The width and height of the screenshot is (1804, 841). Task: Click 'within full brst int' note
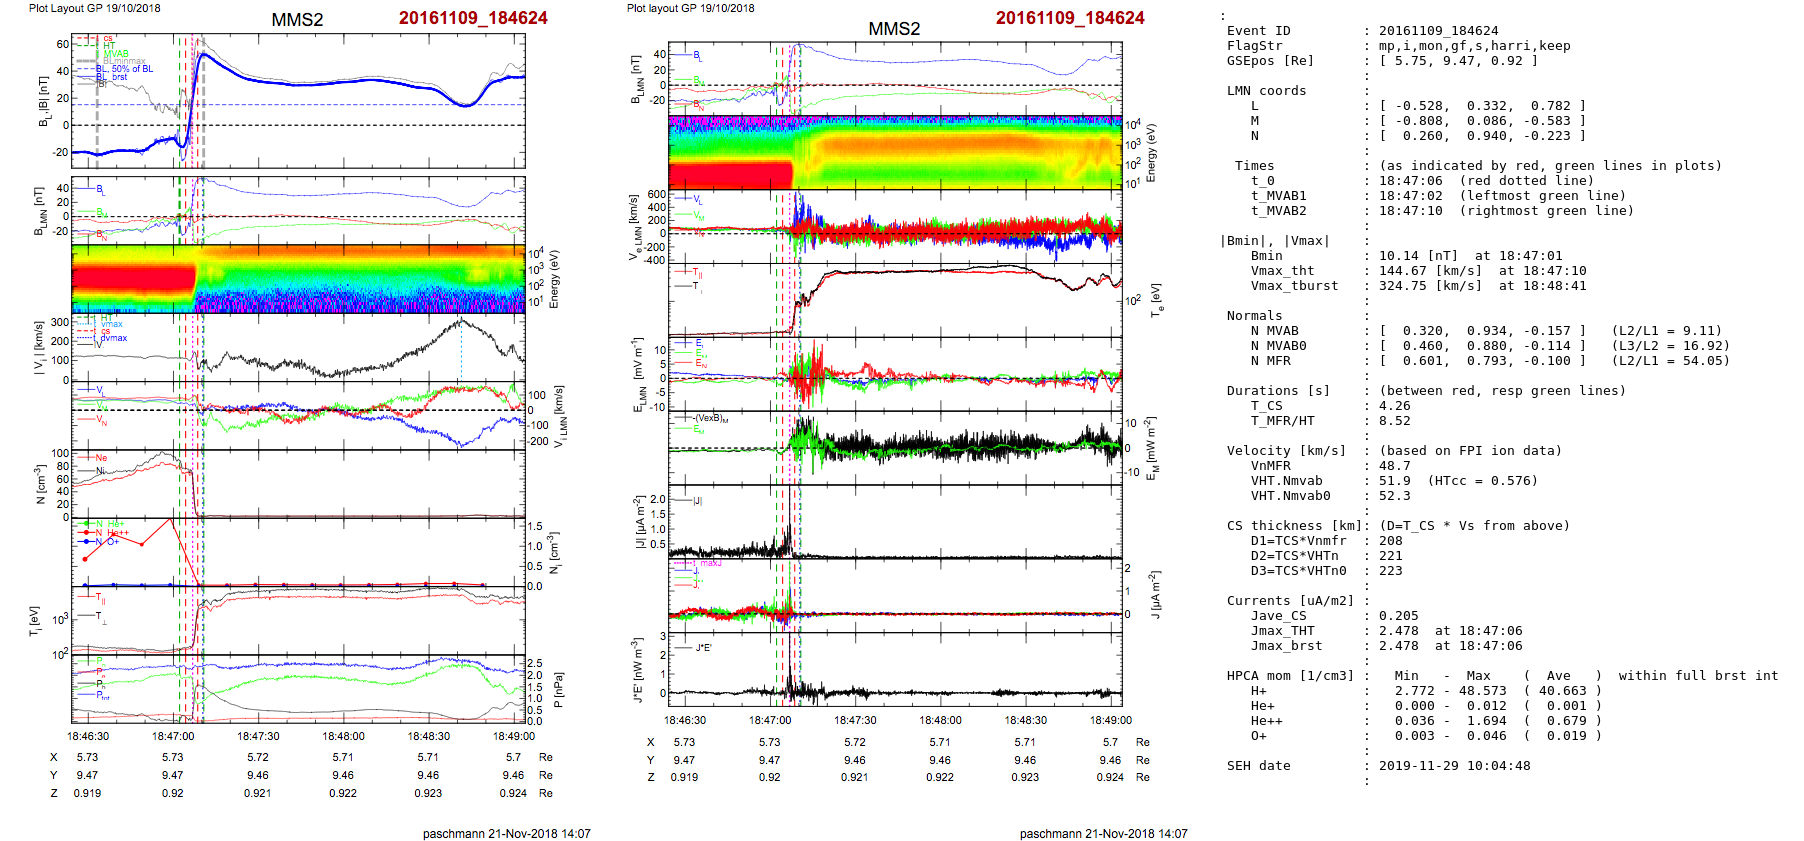point(1698,676)
